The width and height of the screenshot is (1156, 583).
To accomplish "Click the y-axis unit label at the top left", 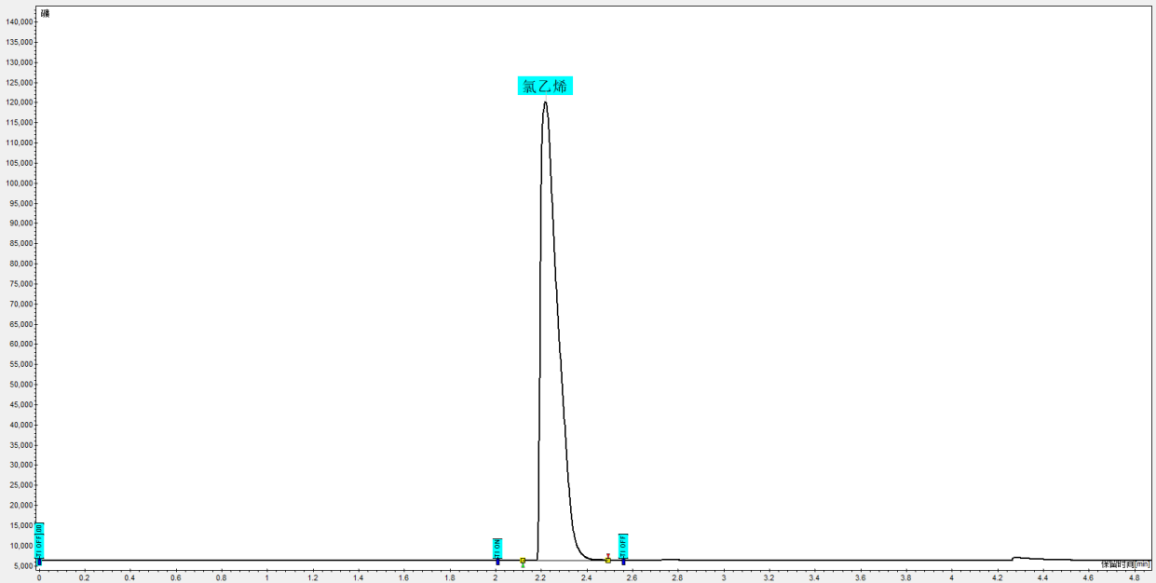I will (x=45, y=13).
